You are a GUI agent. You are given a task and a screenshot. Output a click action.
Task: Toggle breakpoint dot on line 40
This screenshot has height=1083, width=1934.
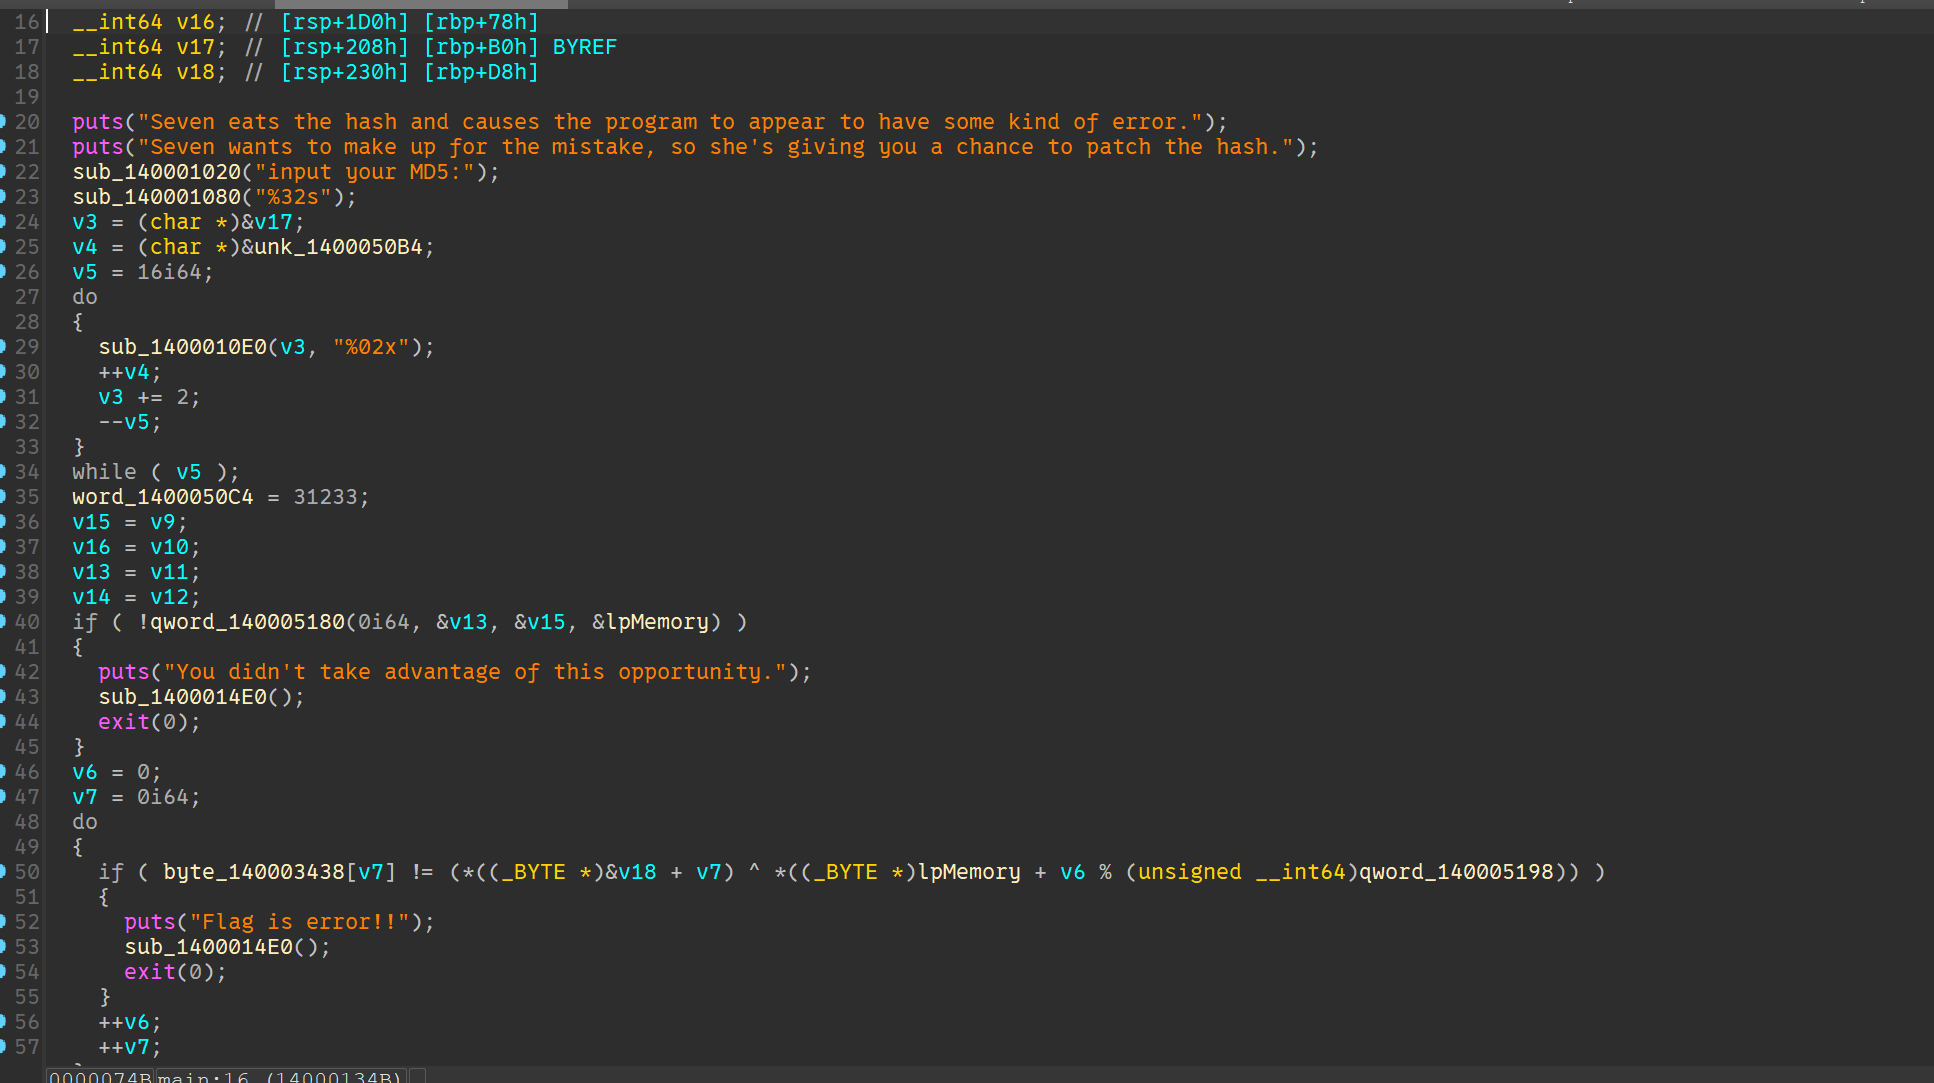(x=3, y=622)
